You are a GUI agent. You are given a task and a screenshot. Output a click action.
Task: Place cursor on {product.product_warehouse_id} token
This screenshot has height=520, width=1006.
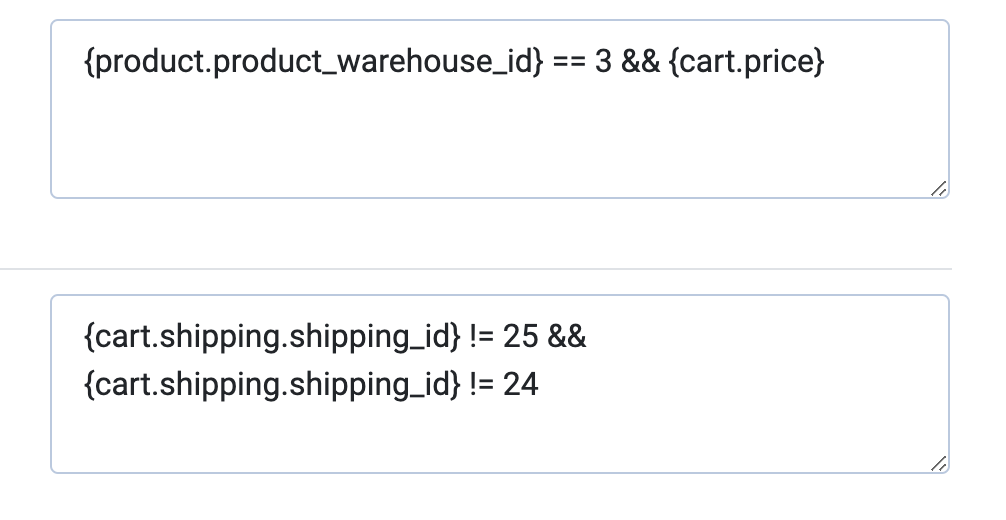tap(315, 64)
